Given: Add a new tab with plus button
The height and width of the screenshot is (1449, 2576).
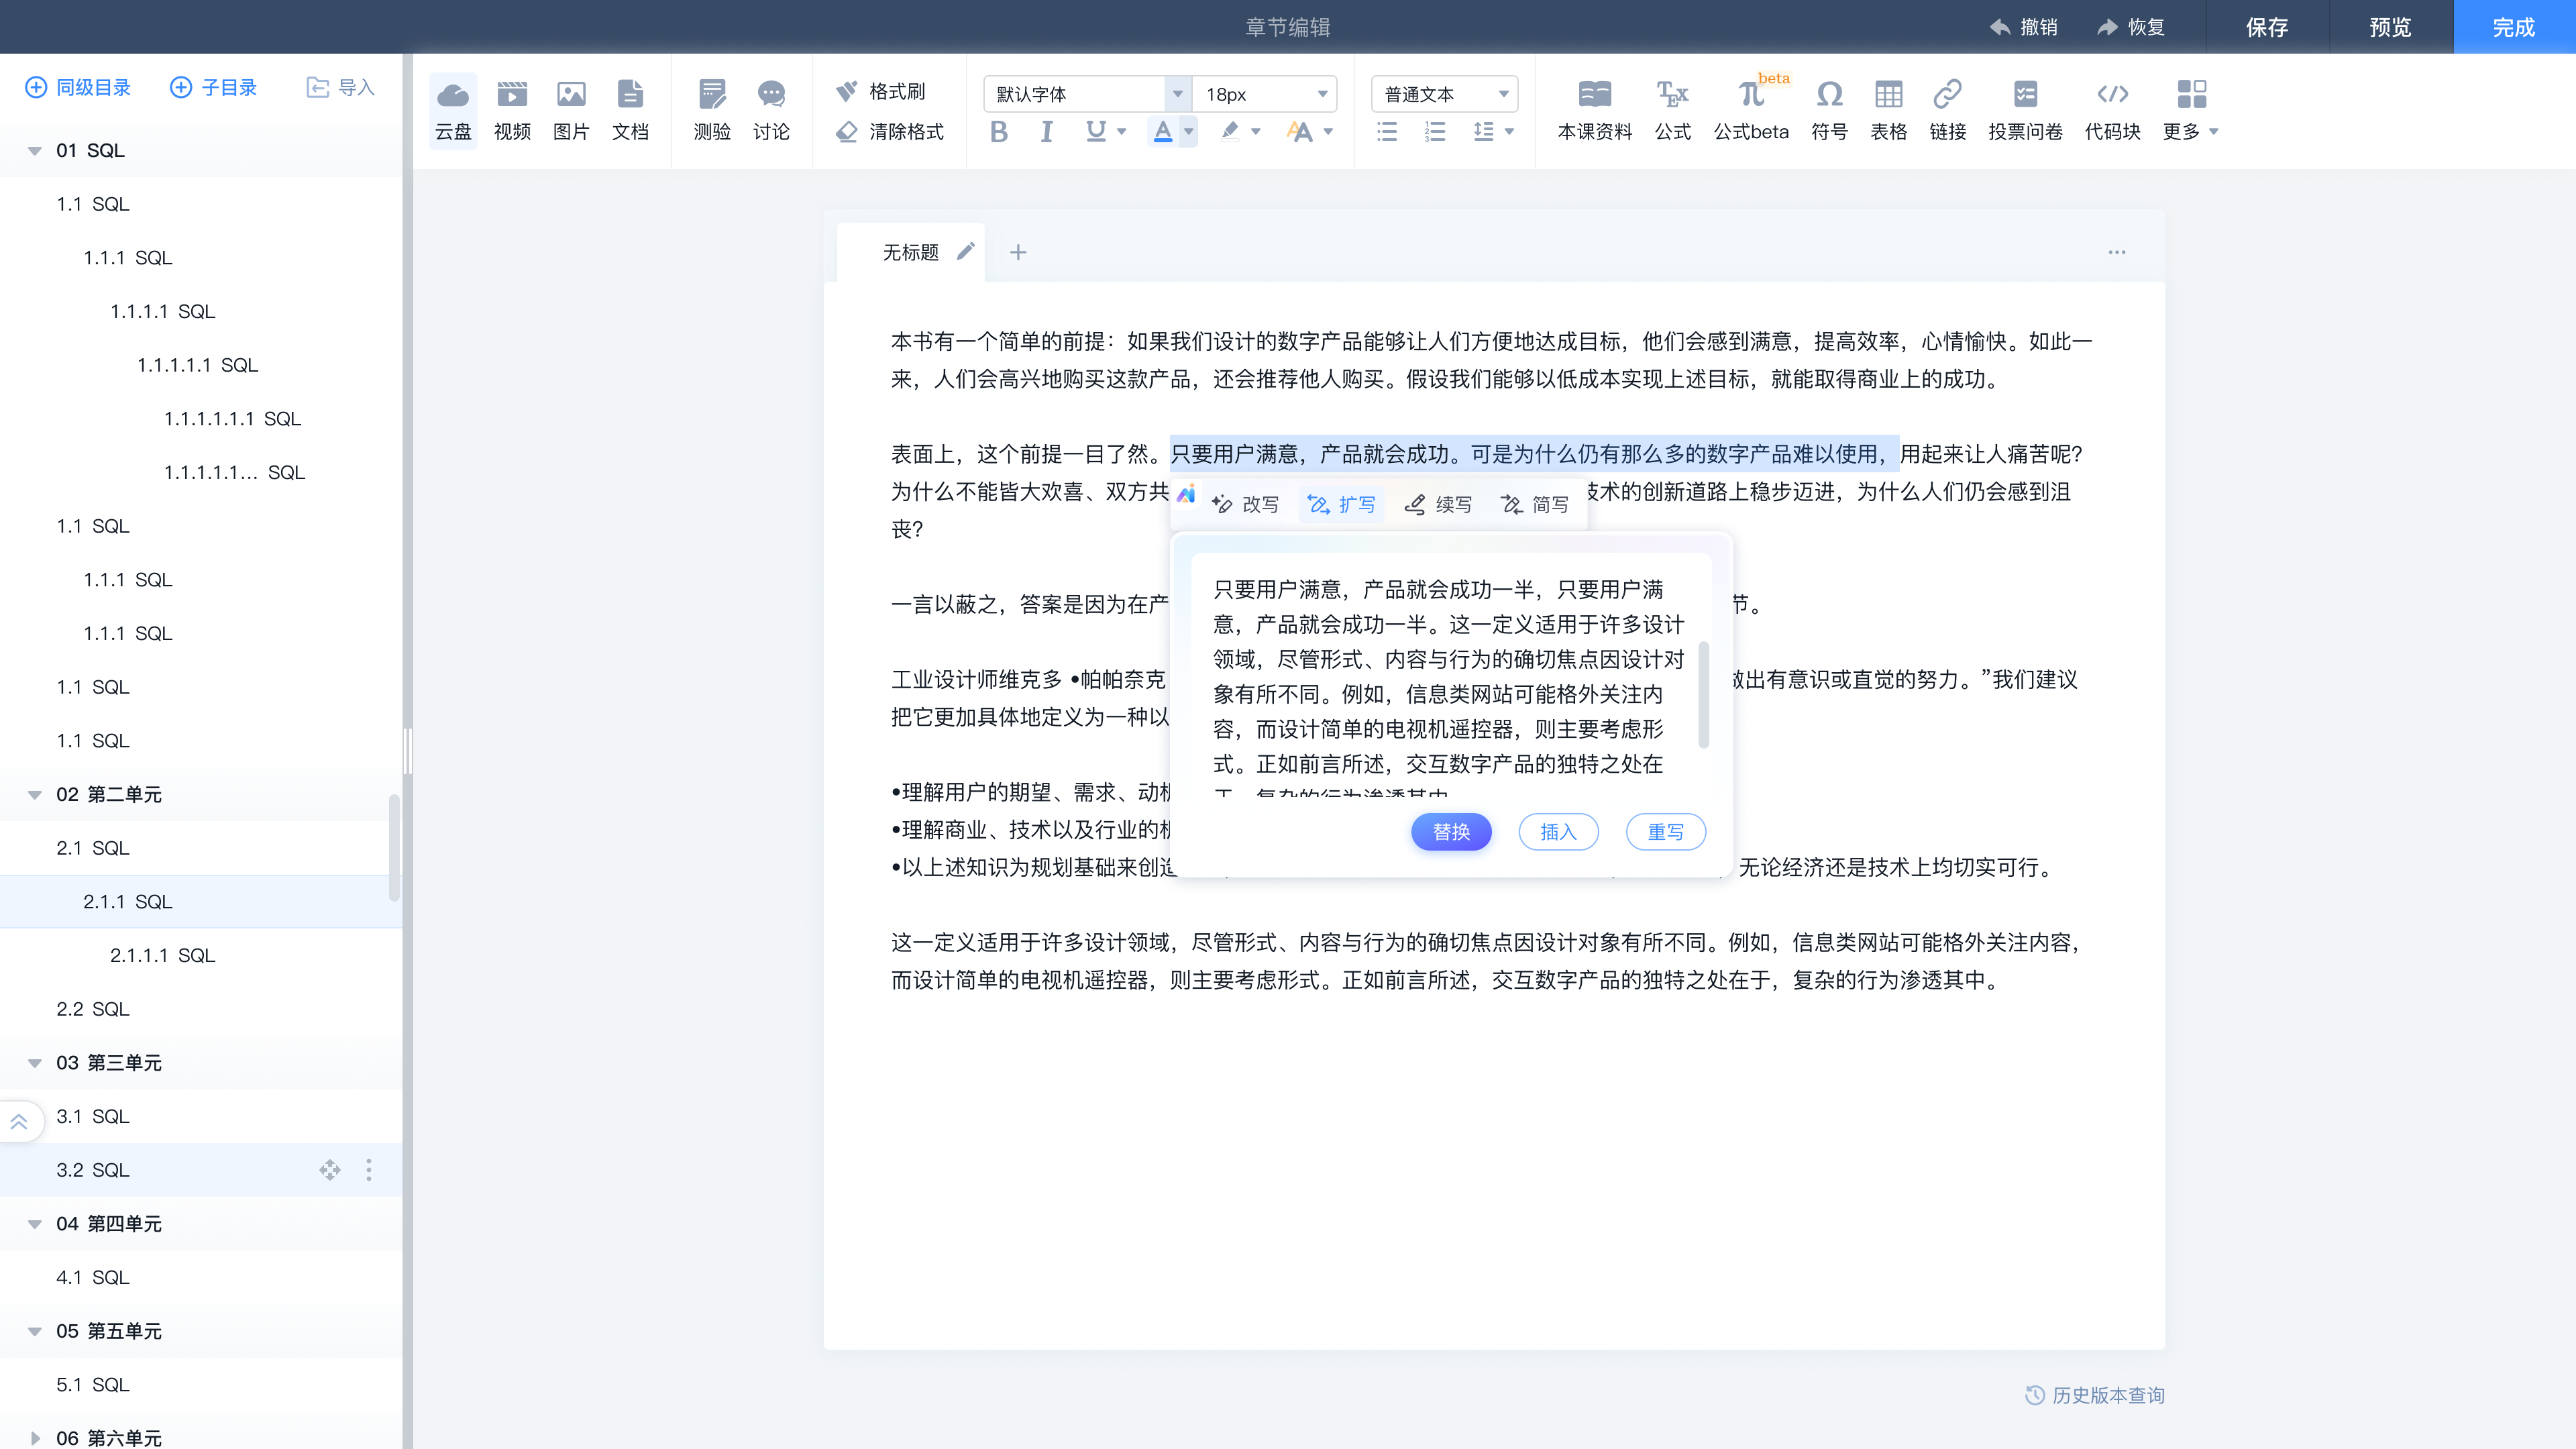Looking at the screenshot, I should tap(1018, 252).
